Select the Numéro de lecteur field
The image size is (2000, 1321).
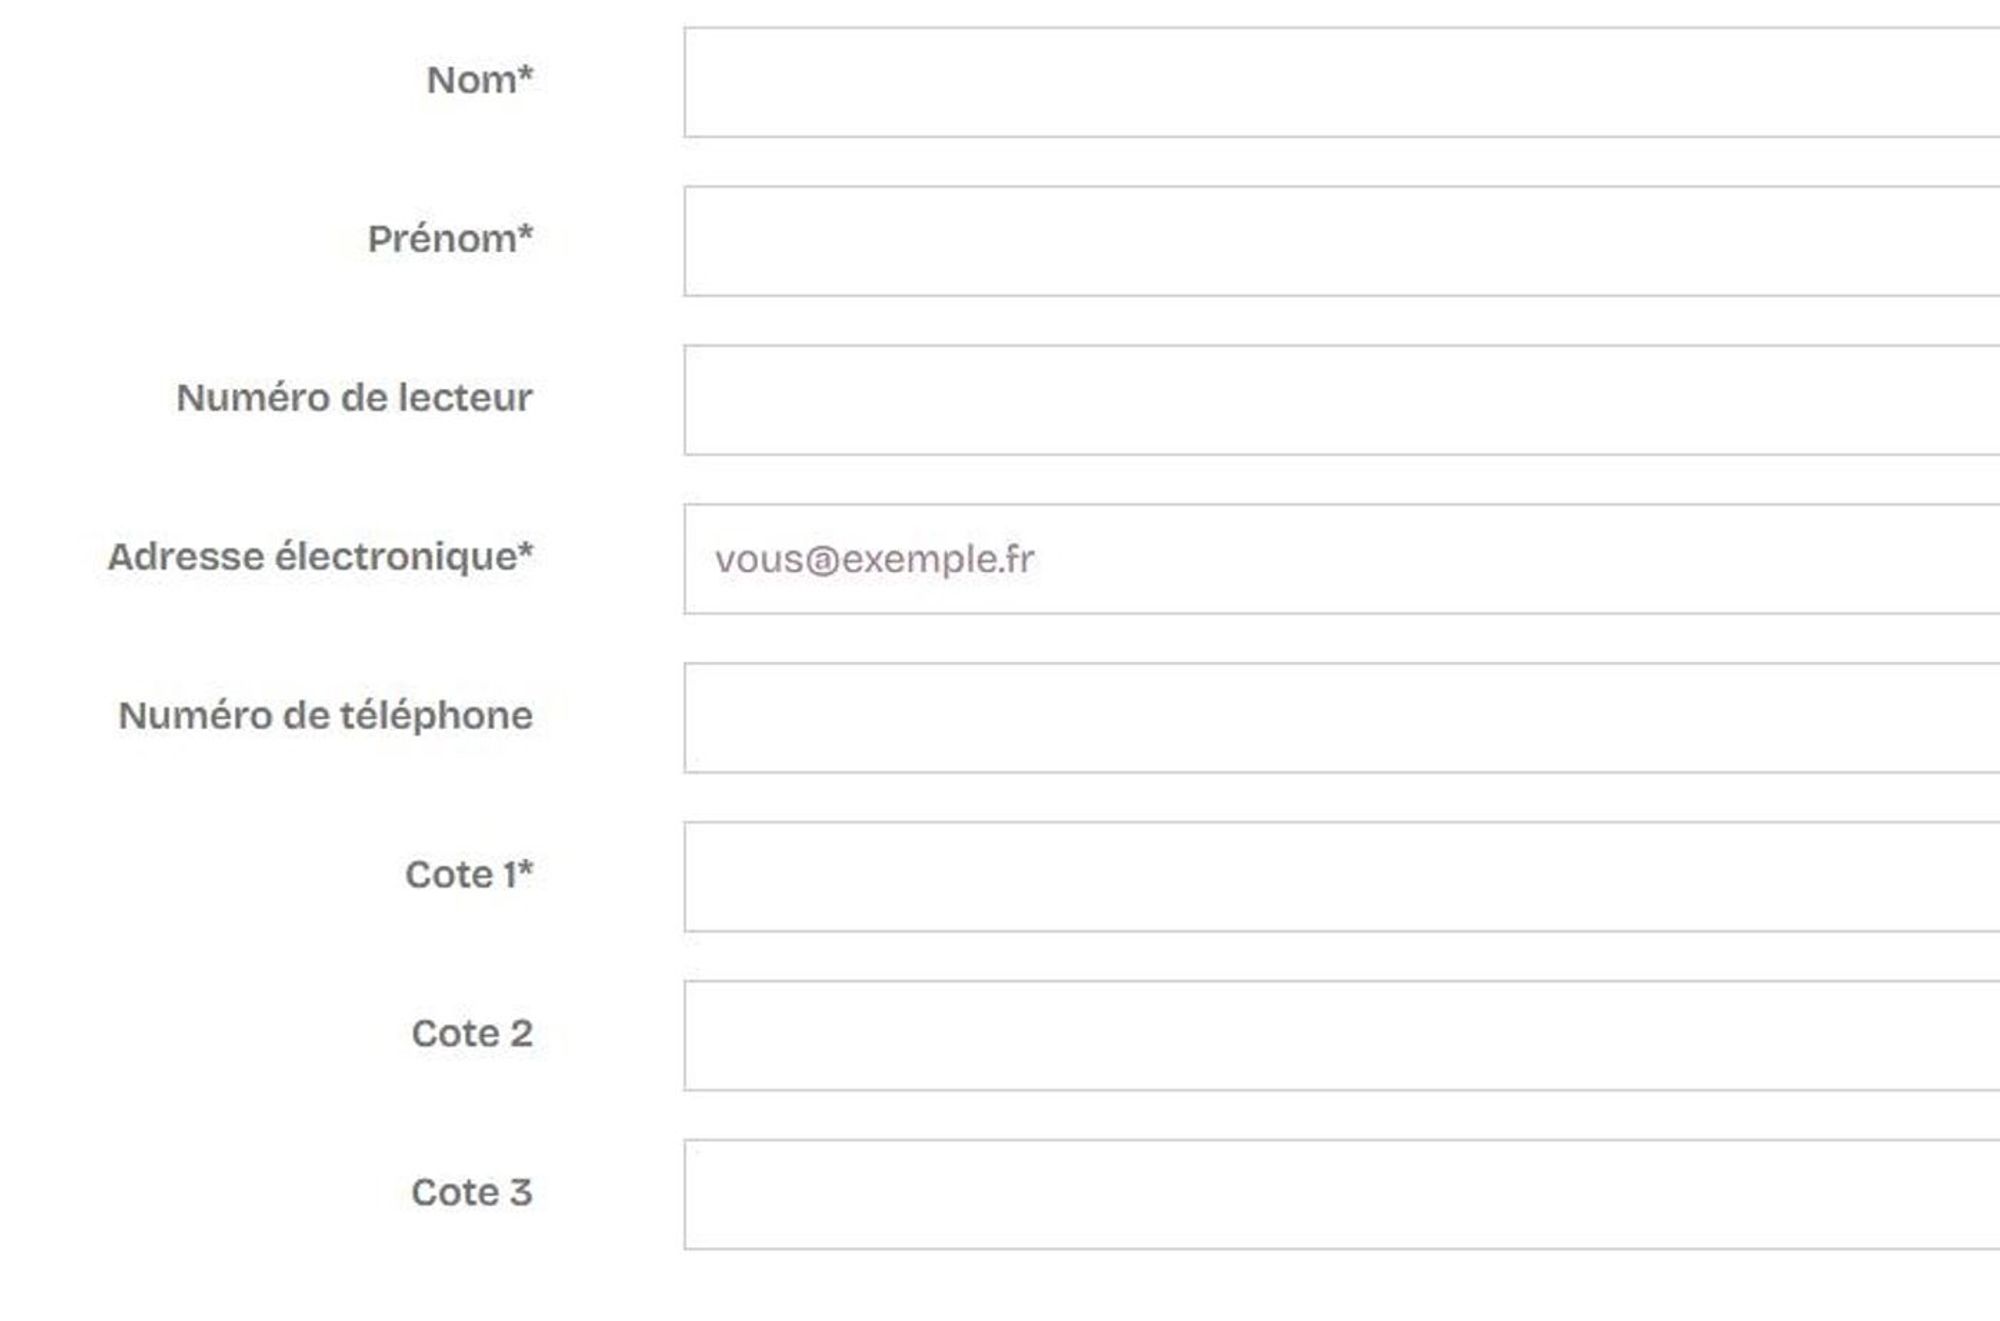(1340, 400)
